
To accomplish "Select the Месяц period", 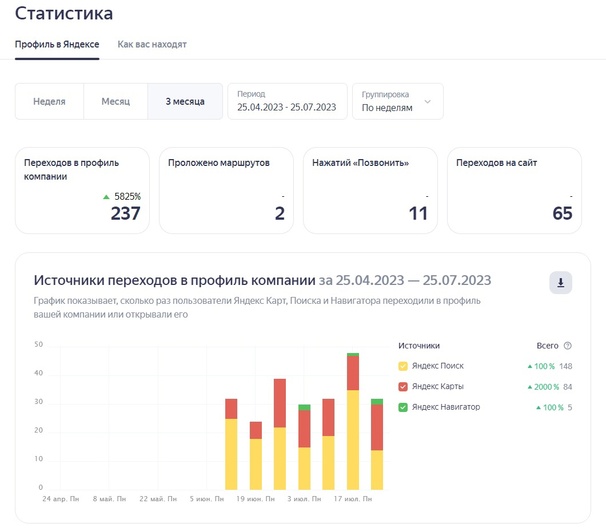I will pos(116,101).
